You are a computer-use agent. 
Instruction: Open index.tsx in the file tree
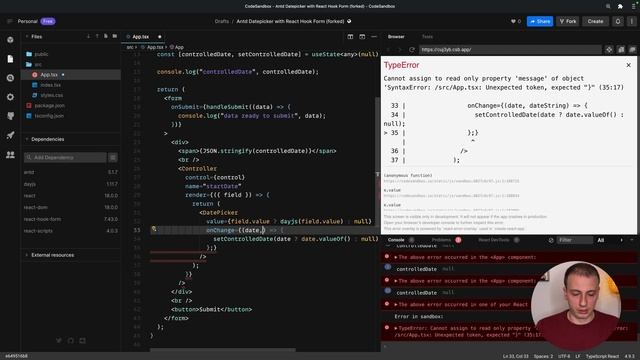click(50, 85)
